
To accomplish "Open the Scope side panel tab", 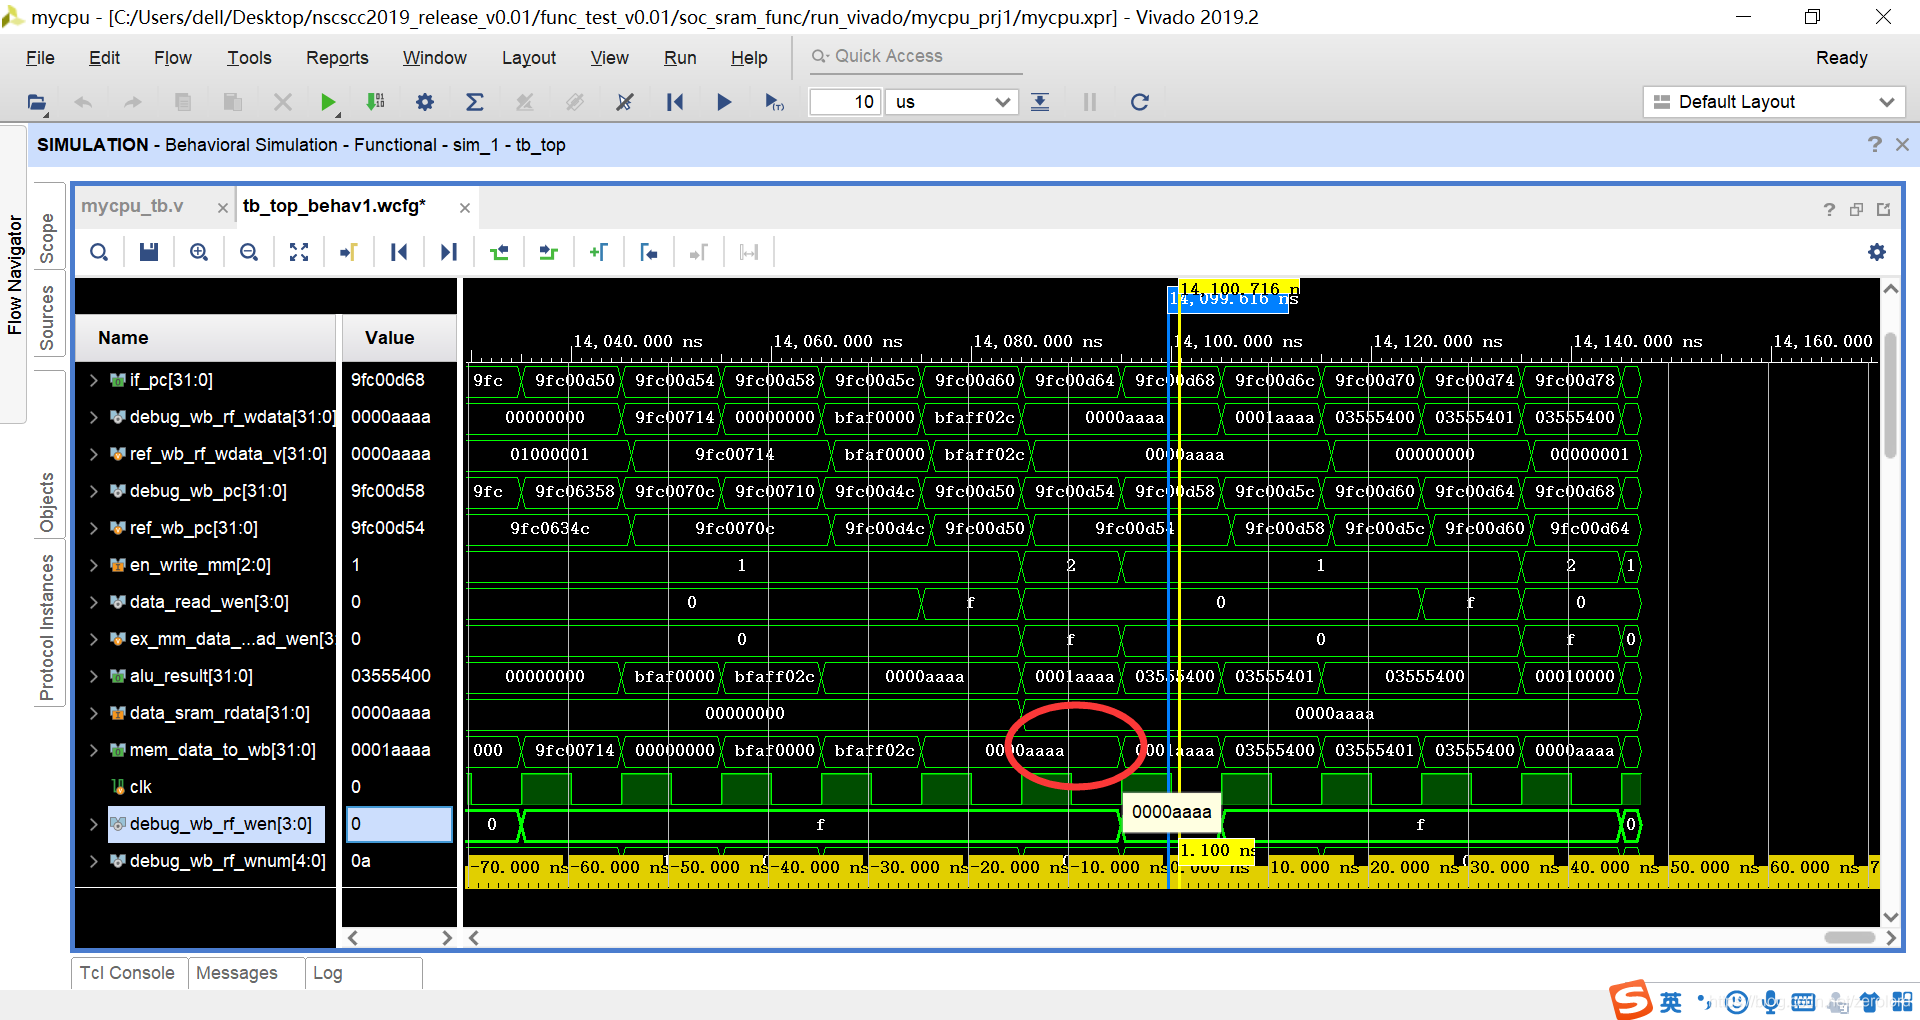I will [47, 239].
